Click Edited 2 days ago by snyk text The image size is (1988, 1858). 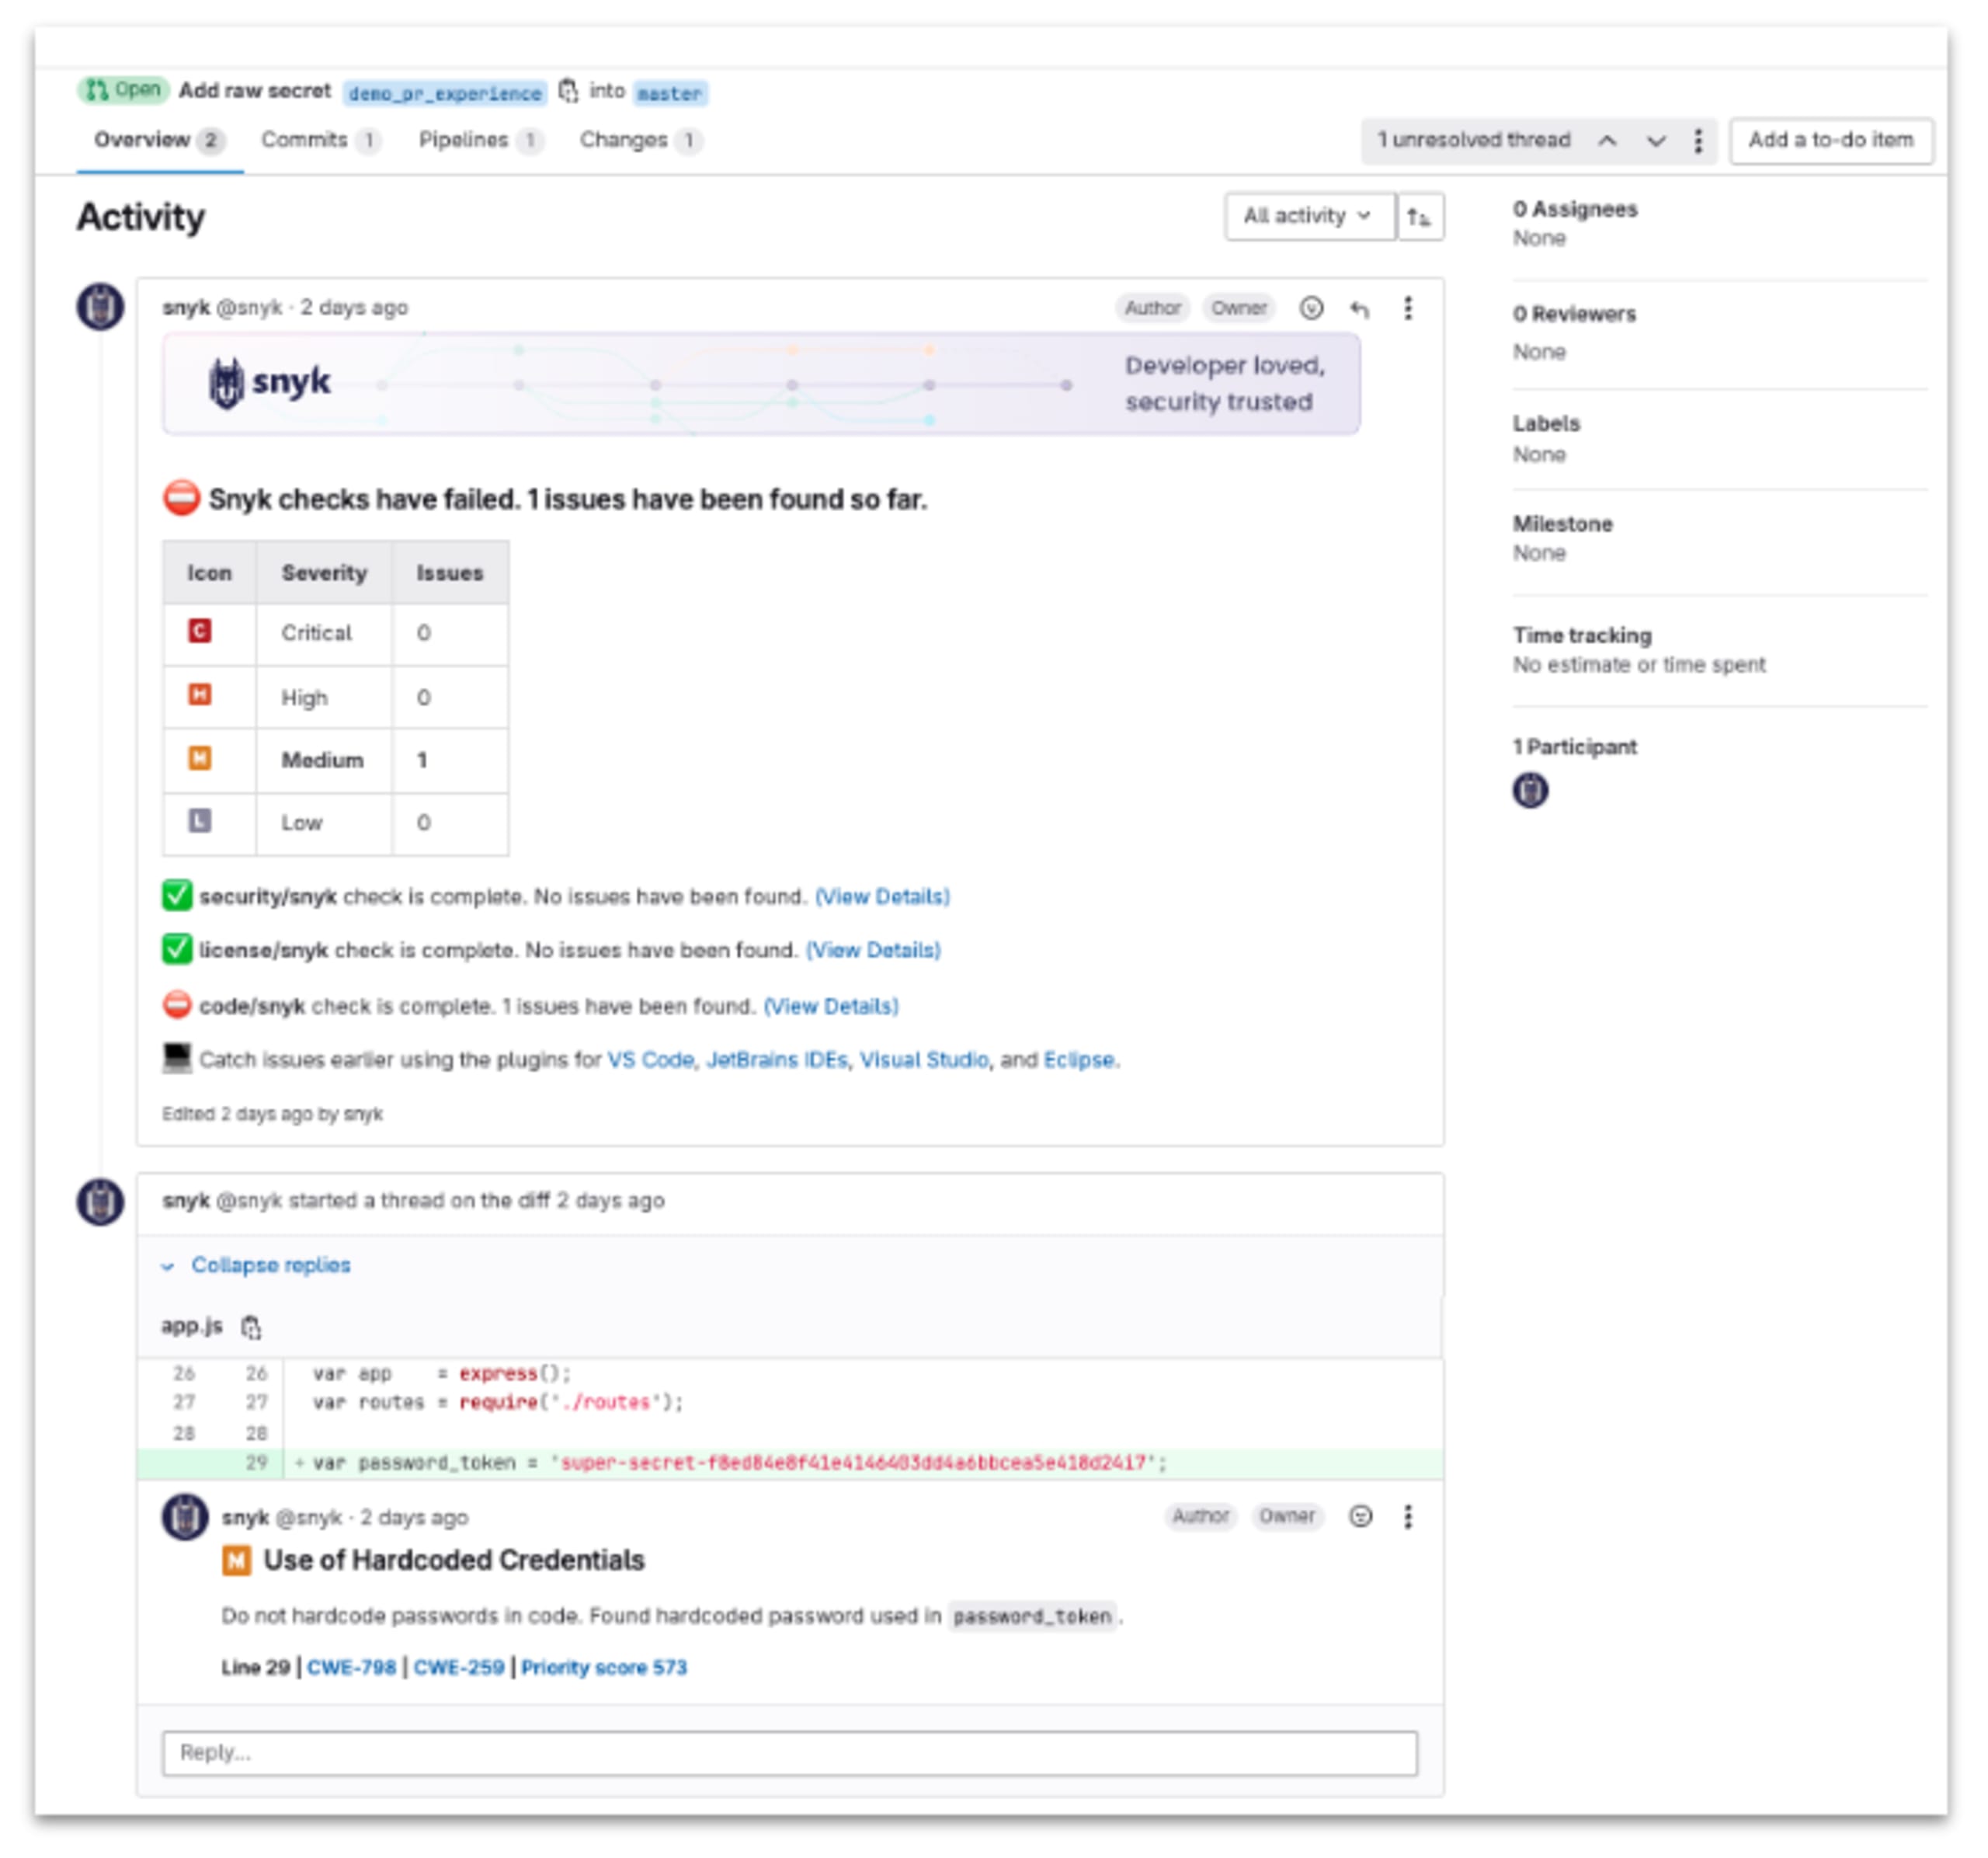(272, 1114)
